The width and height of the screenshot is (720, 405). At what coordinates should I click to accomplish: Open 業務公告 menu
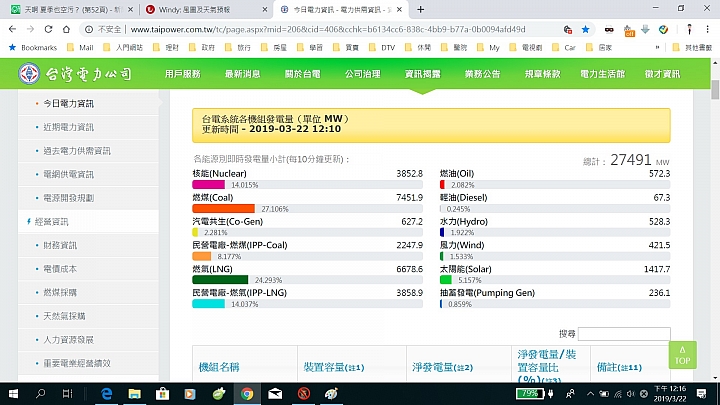[483, 73]
